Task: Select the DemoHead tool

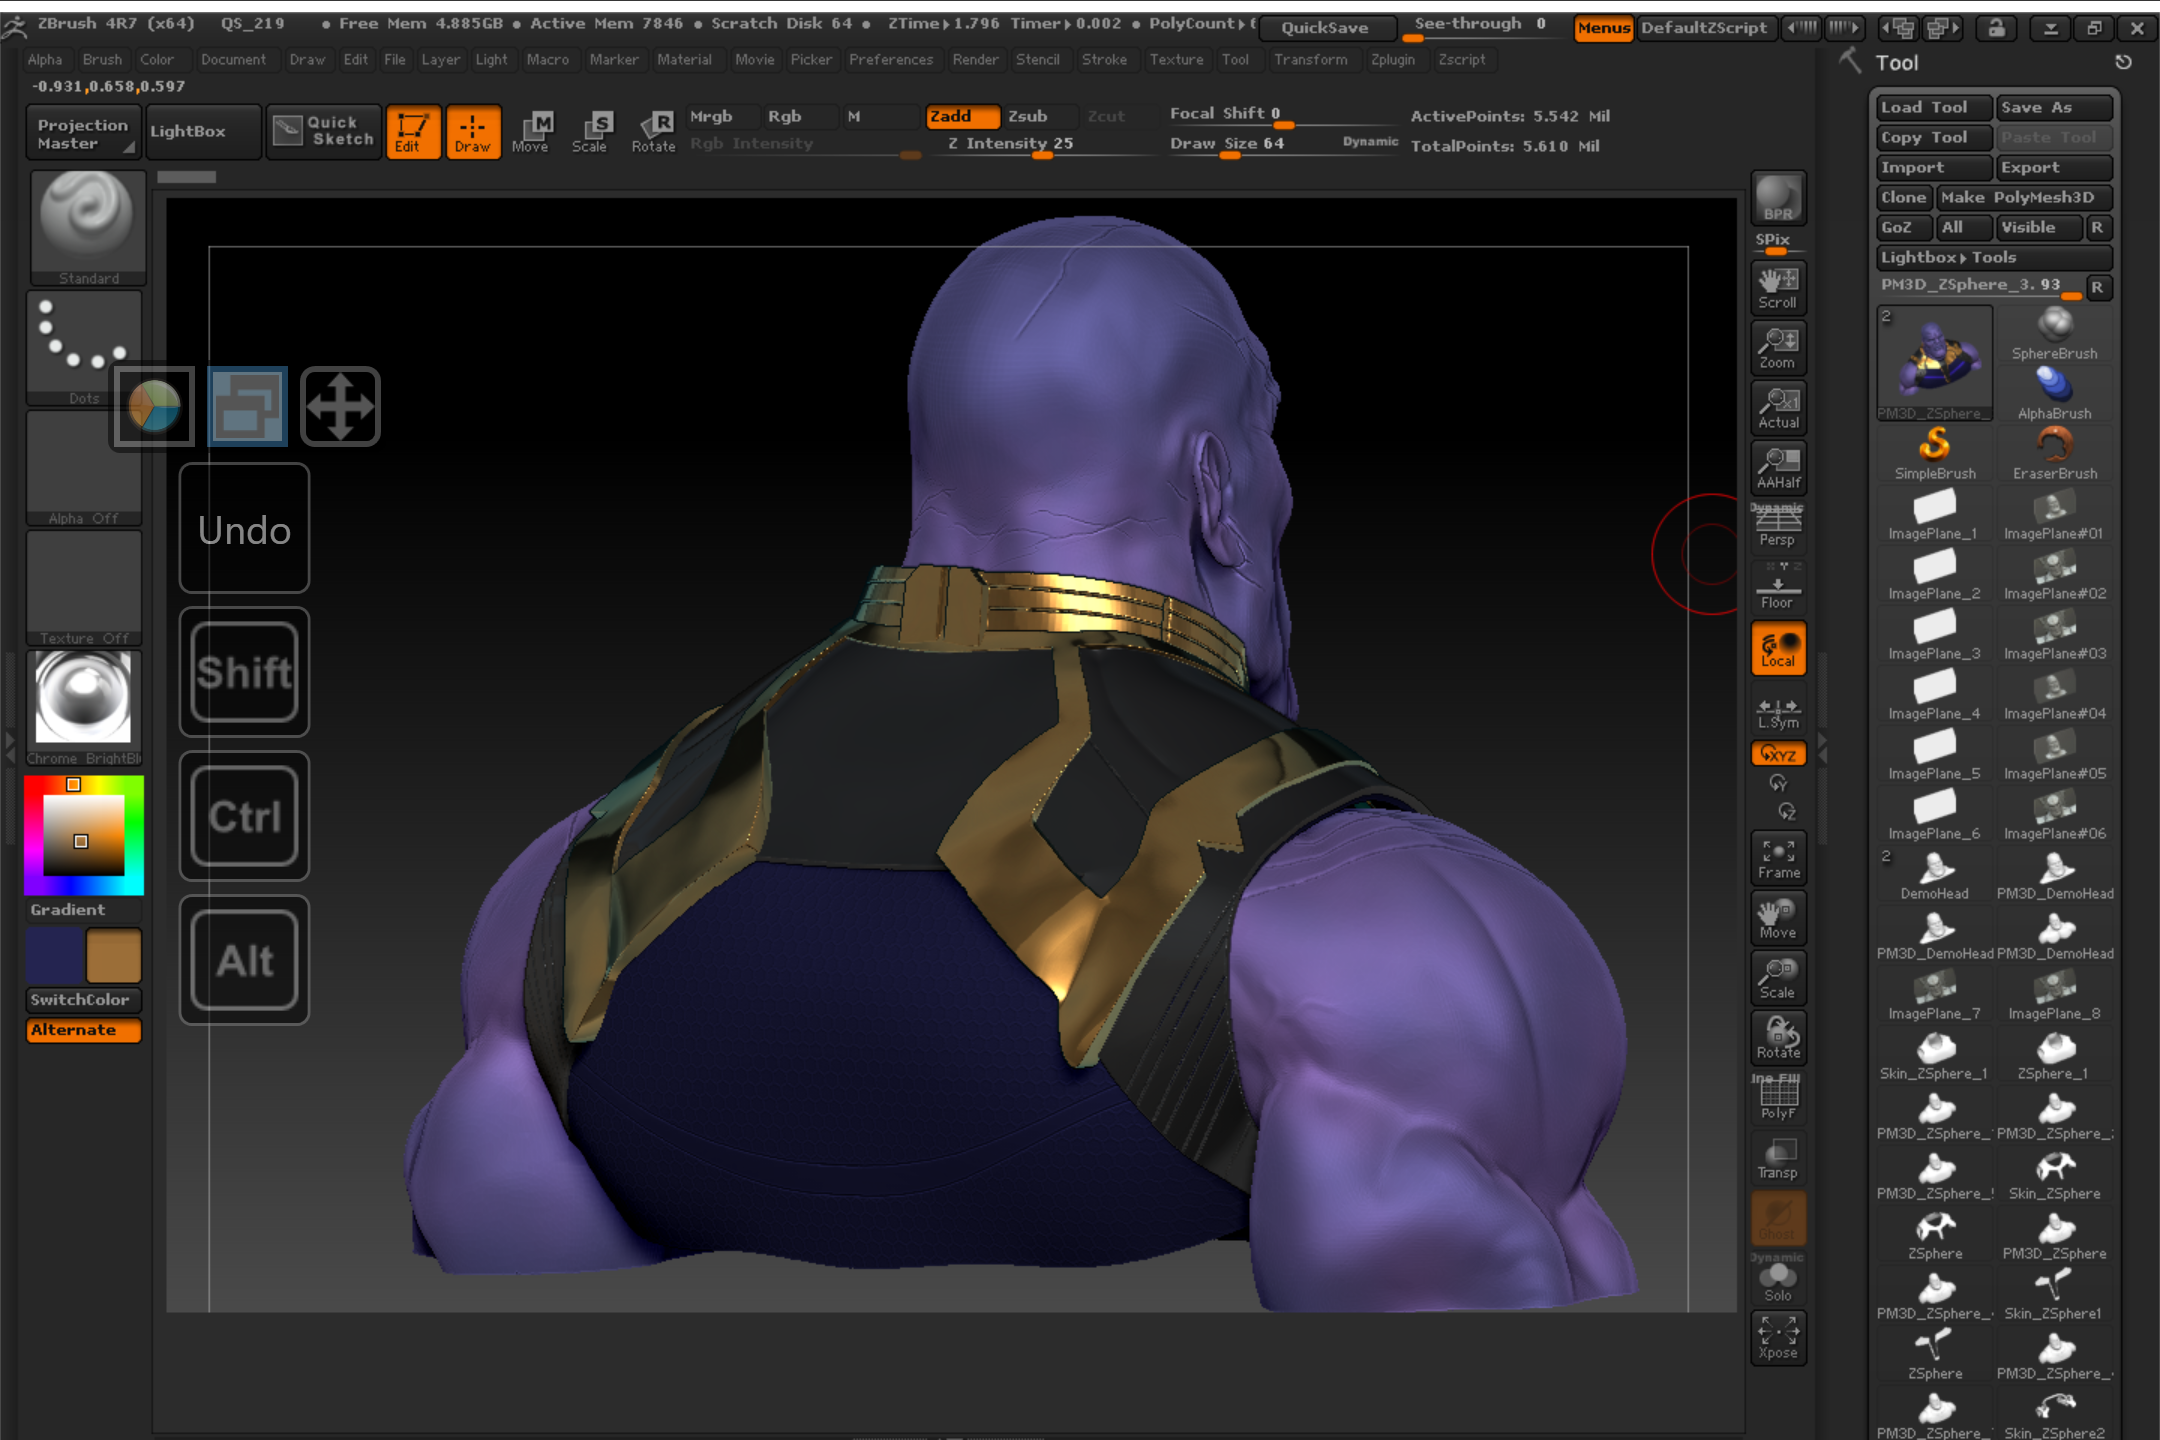Action: 1935,874
